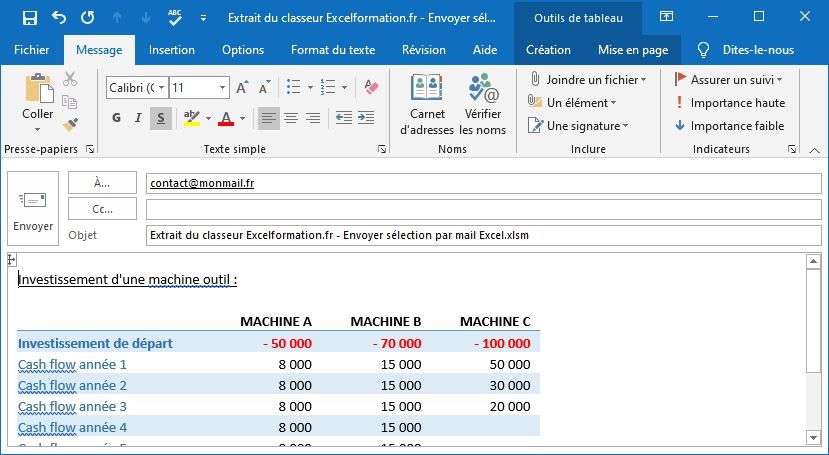
Task: Switch to the Insertion tab
Action: pos(172,50)
